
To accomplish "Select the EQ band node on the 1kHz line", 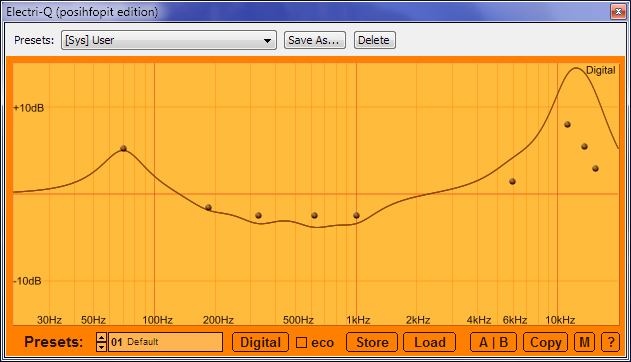I will 356,216.
